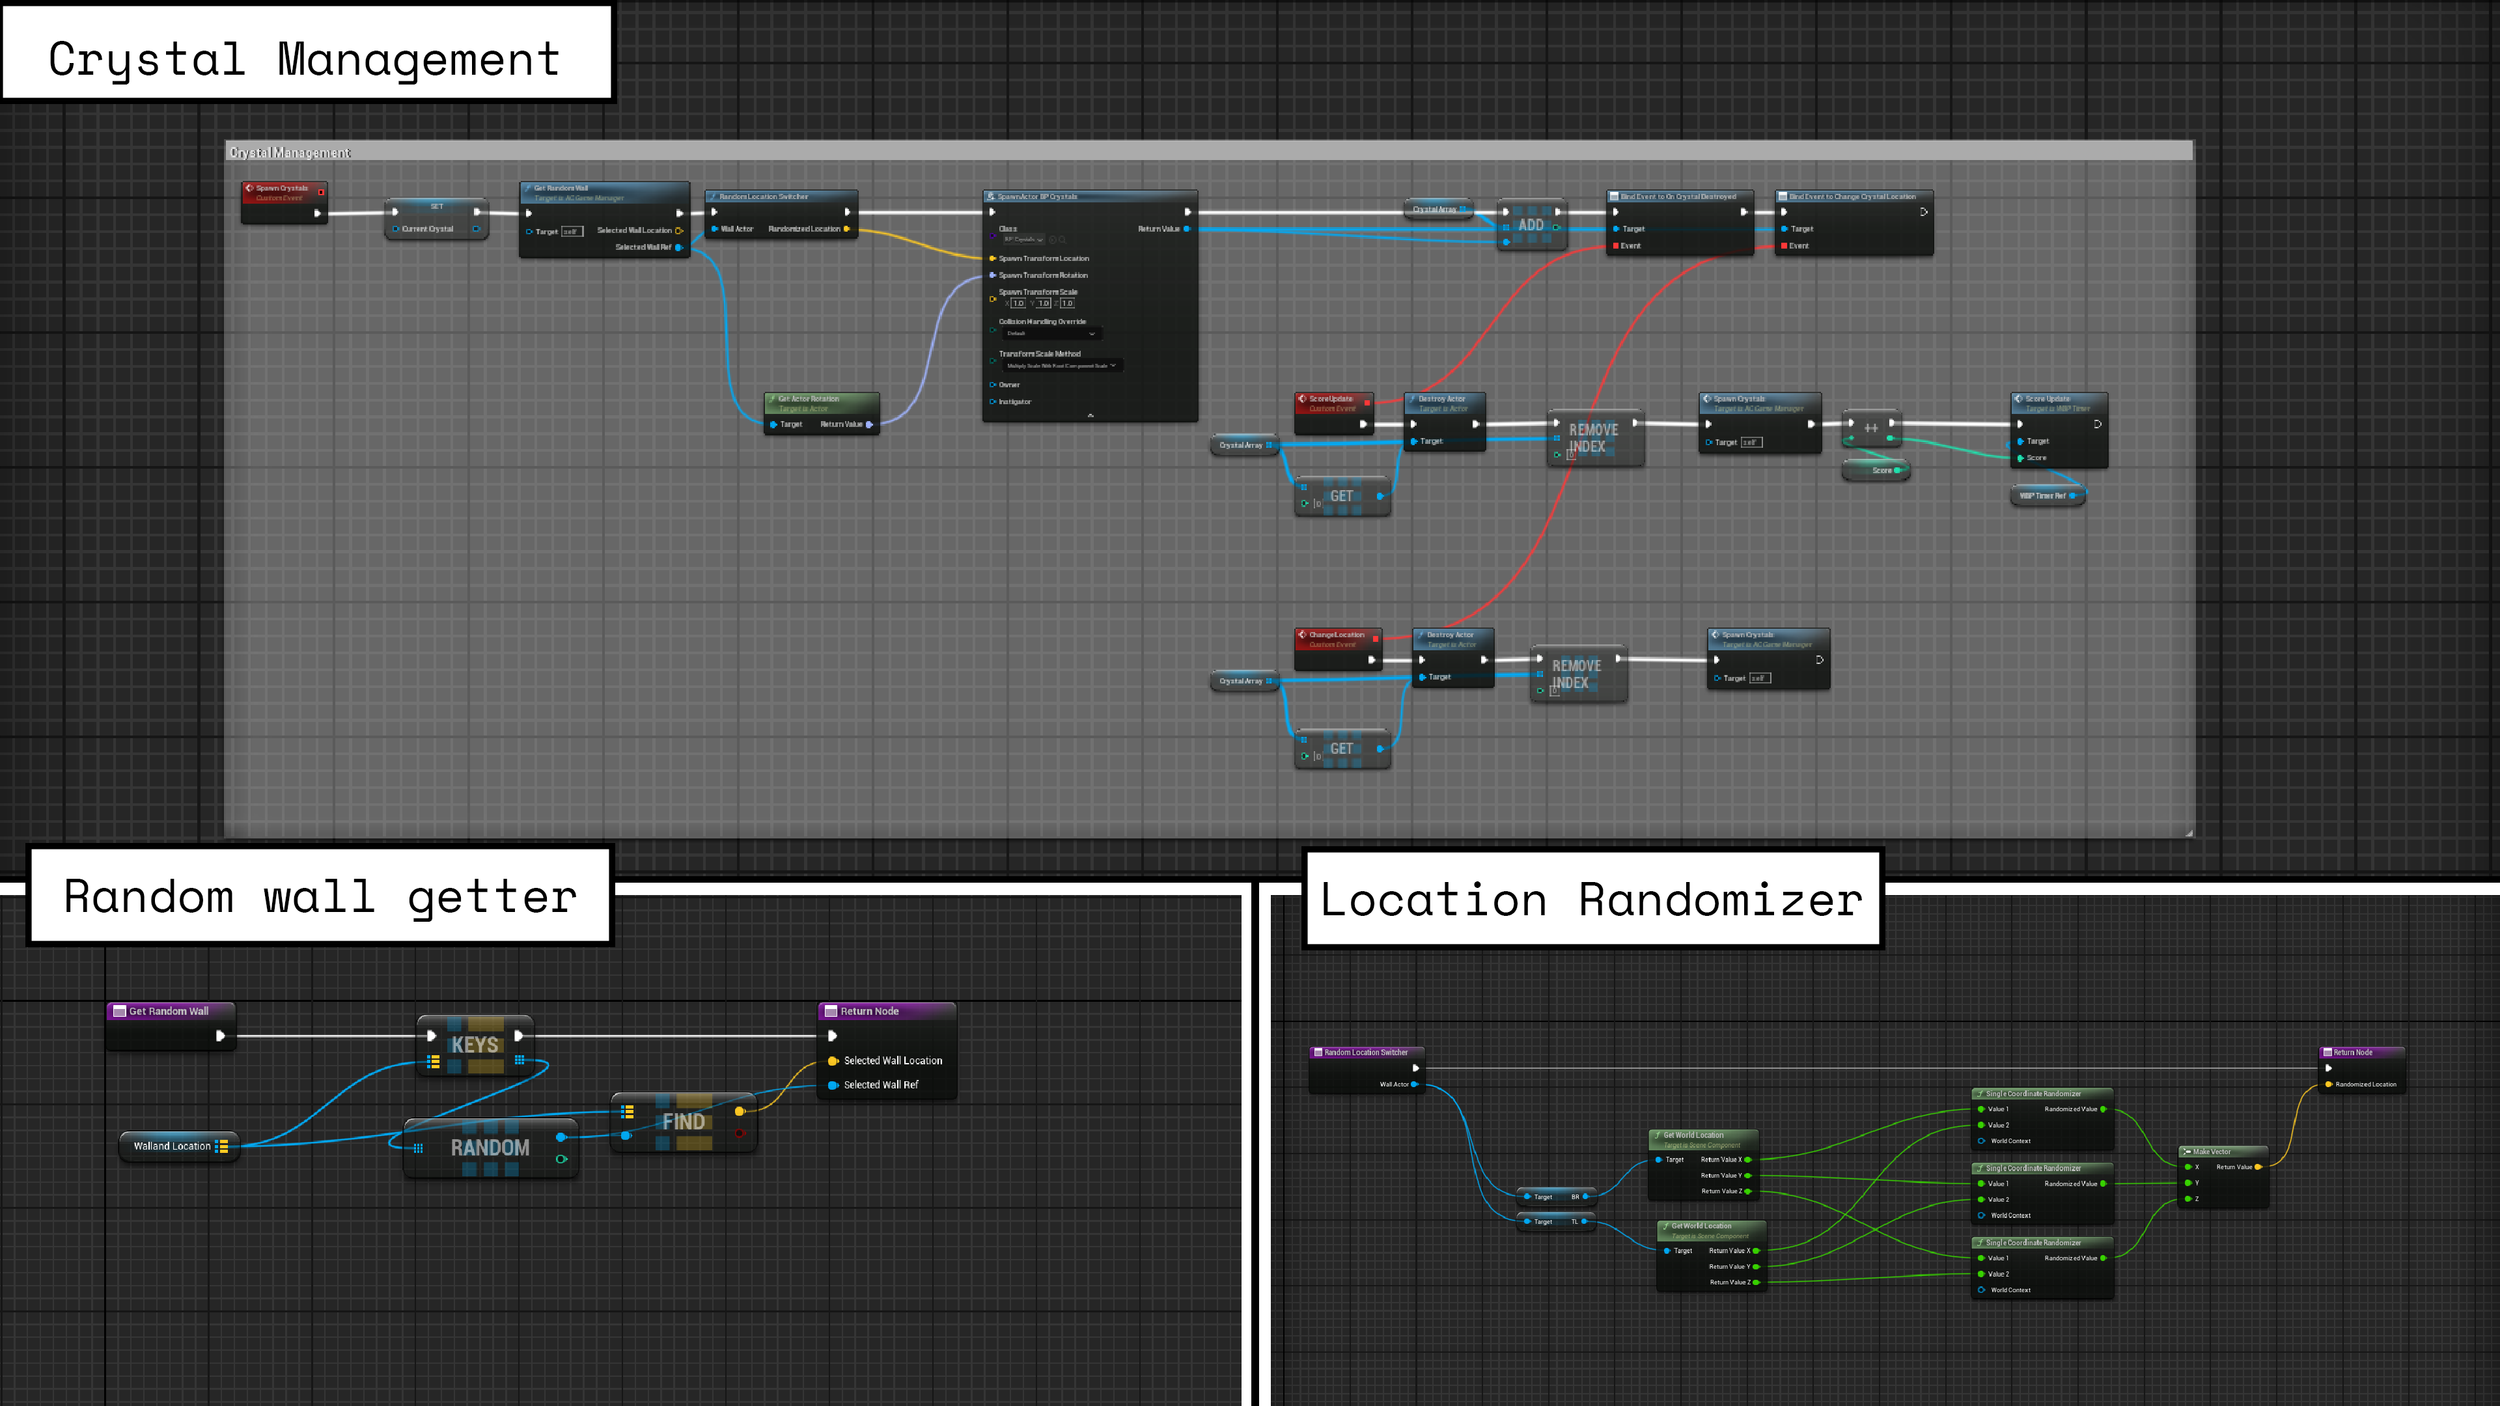
Task: Click the FIND map node
Action: click(x=684, y=1122)
